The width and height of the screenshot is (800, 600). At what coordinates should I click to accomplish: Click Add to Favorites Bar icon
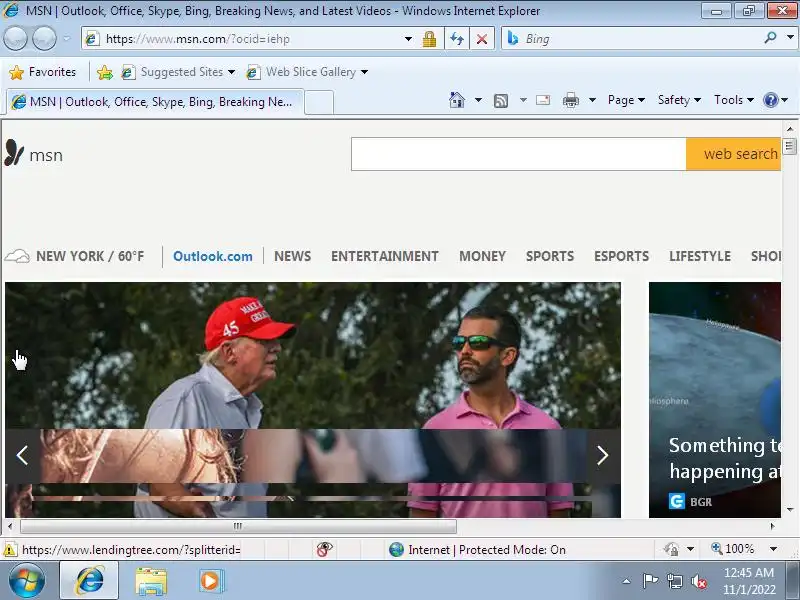(105, 72)
